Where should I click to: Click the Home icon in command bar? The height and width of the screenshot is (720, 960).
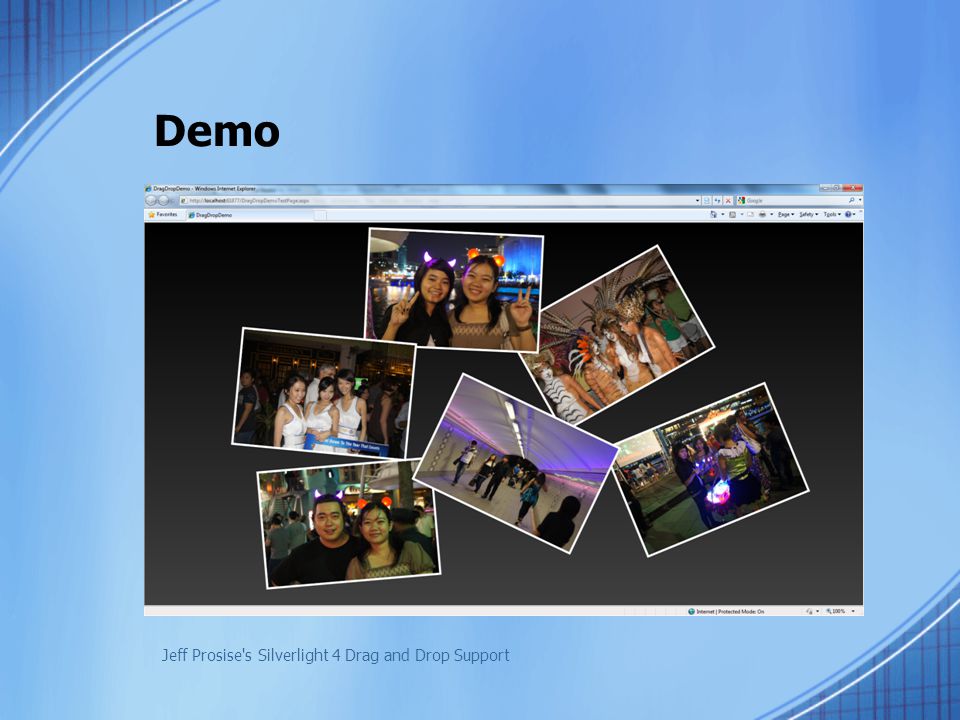pyautogui.click(x=714, y=214)
